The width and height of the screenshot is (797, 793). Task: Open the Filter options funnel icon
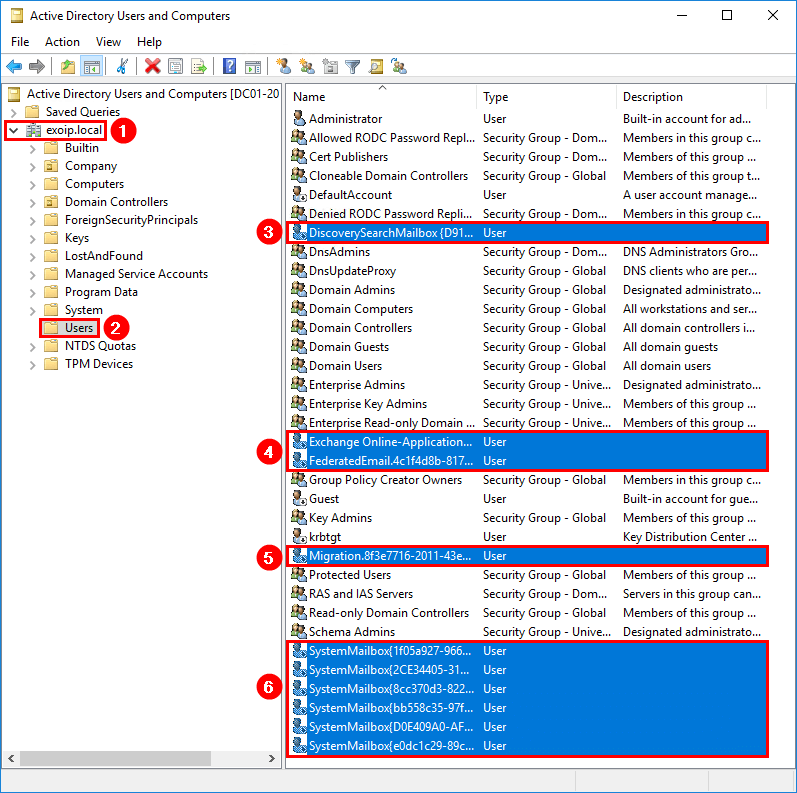(353, 67)
